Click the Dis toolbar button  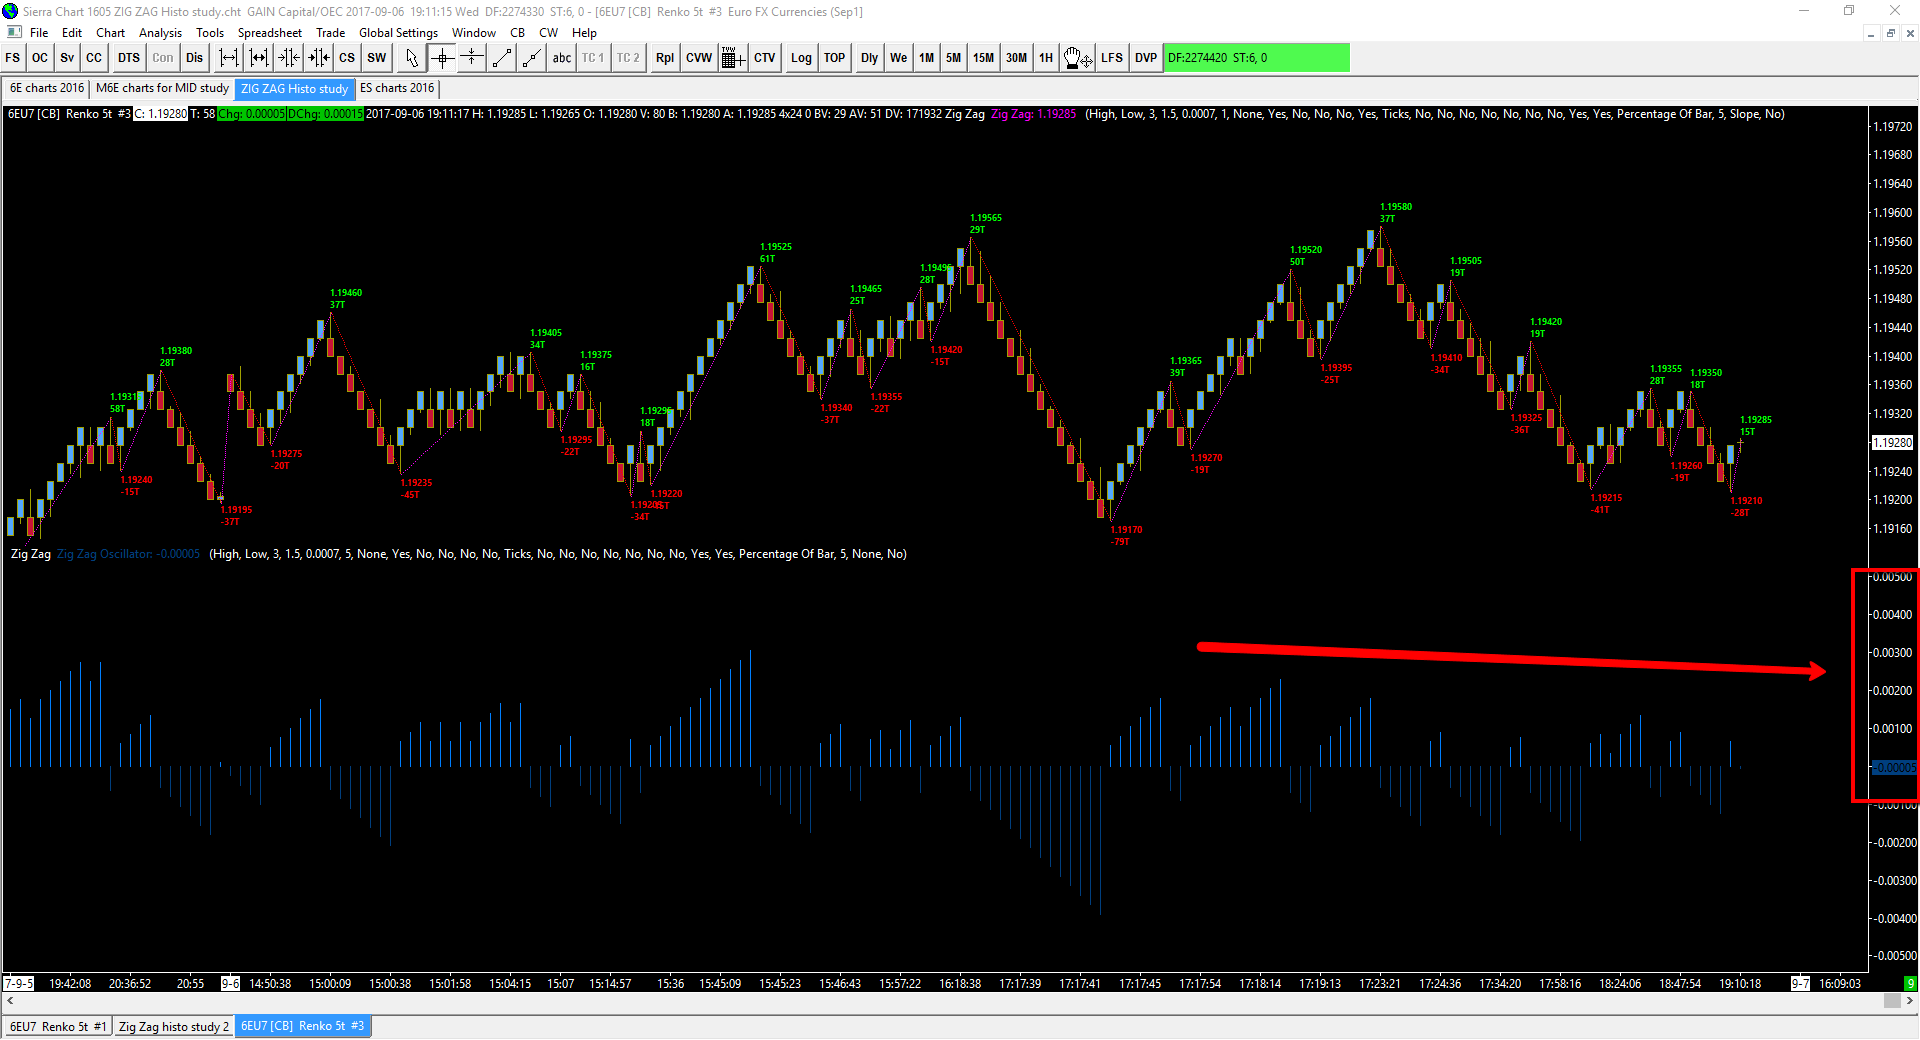pyautogui.click(x=195, y=58)
